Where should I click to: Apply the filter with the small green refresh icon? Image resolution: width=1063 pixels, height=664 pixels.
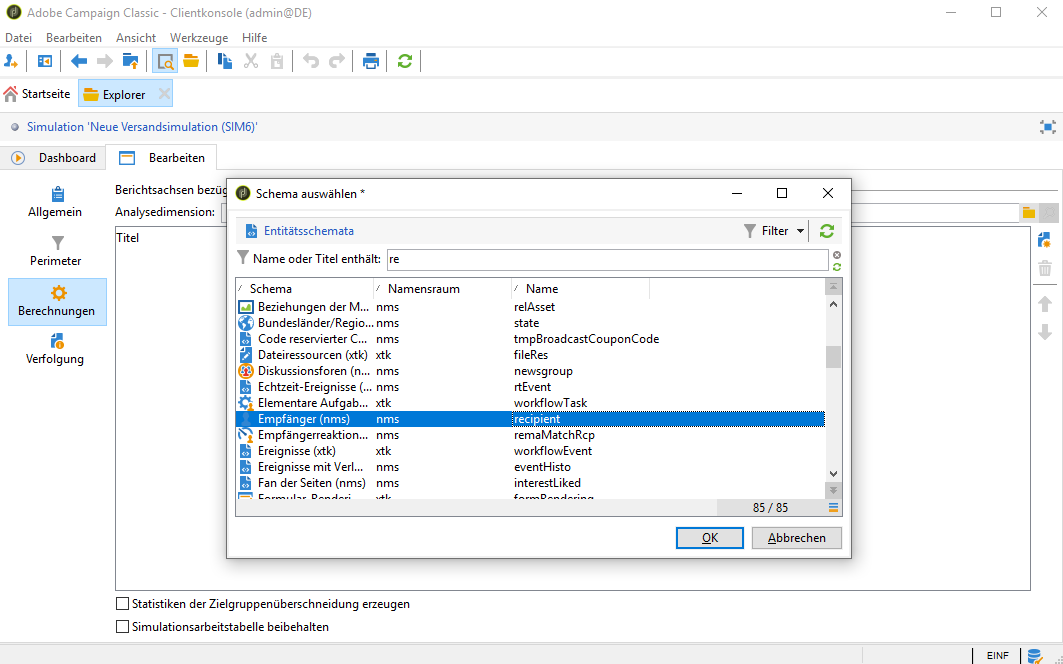(x=837, y=267)
